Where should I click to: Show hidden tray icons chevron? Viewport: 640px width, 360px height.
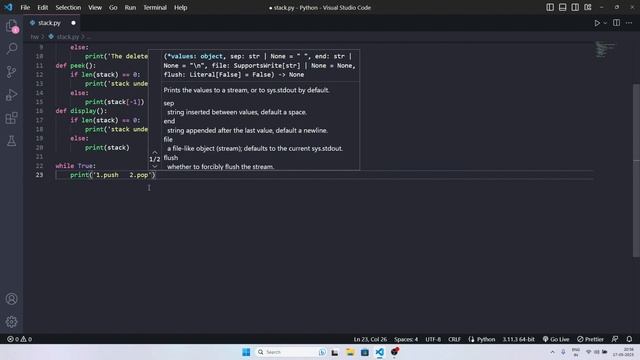552,352
